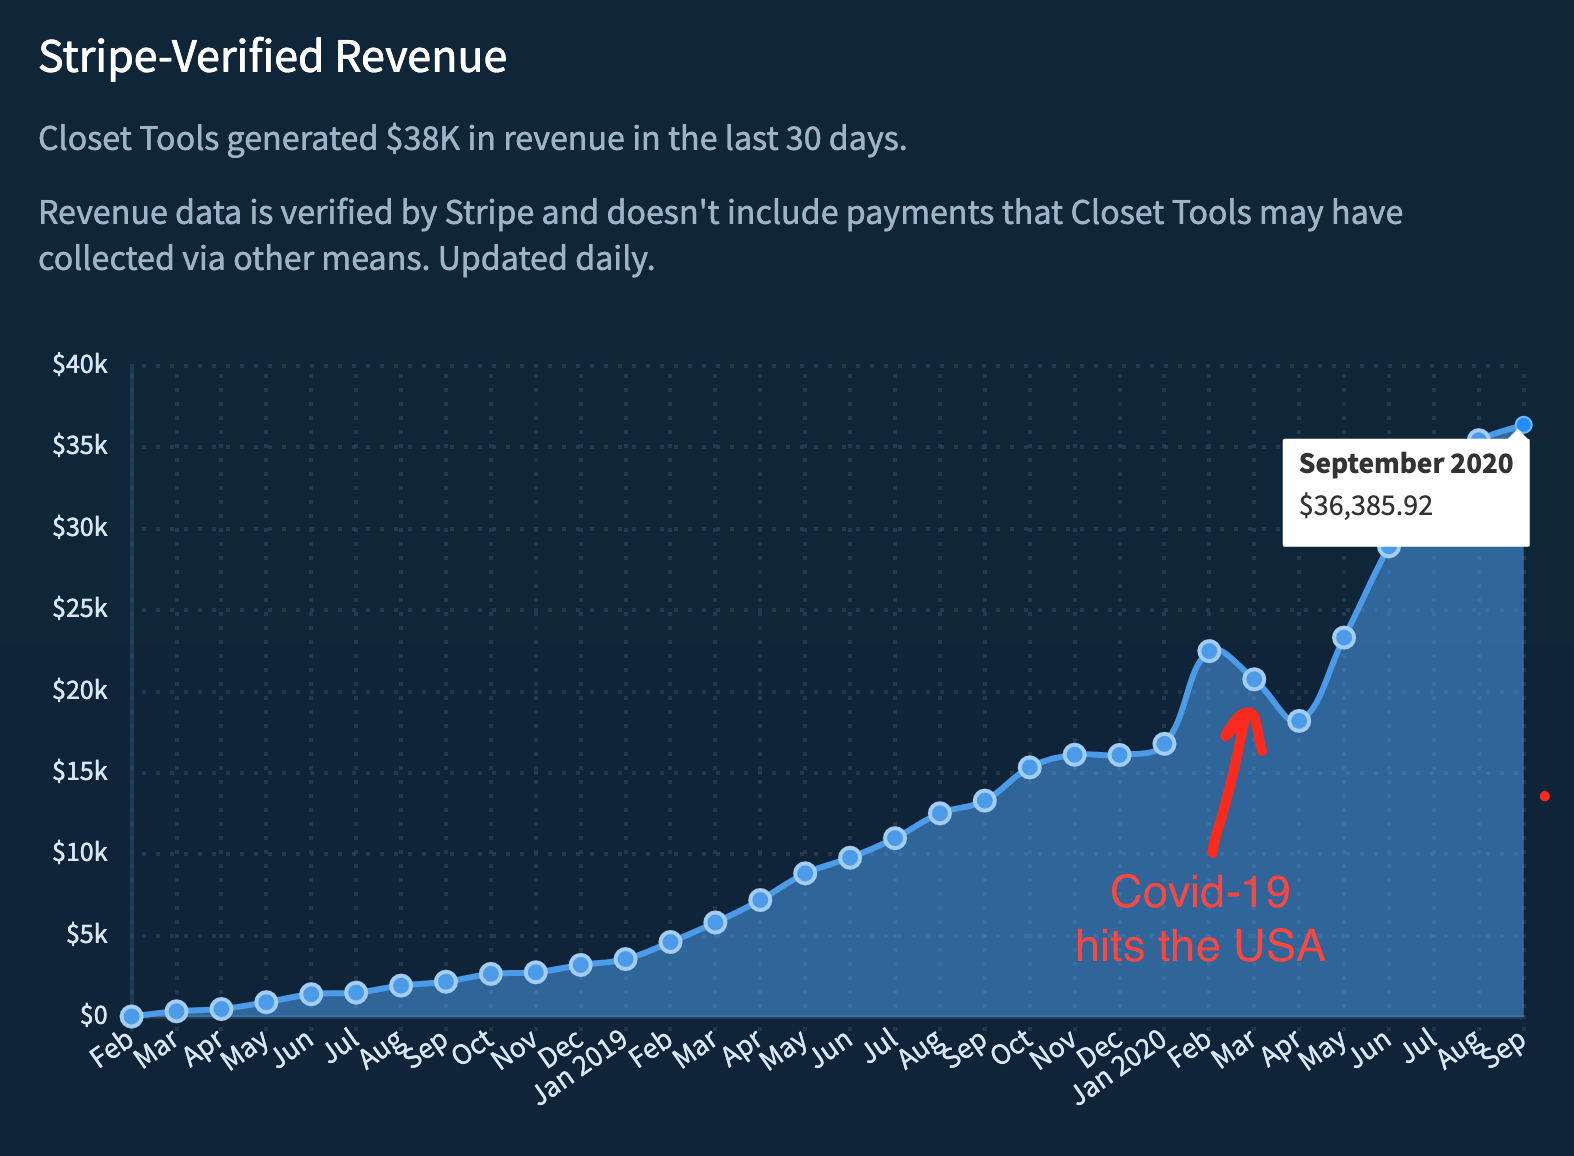Click the "$15k" y-axis label
This screenshot has height=1156, width=1574.
[80, 771]
